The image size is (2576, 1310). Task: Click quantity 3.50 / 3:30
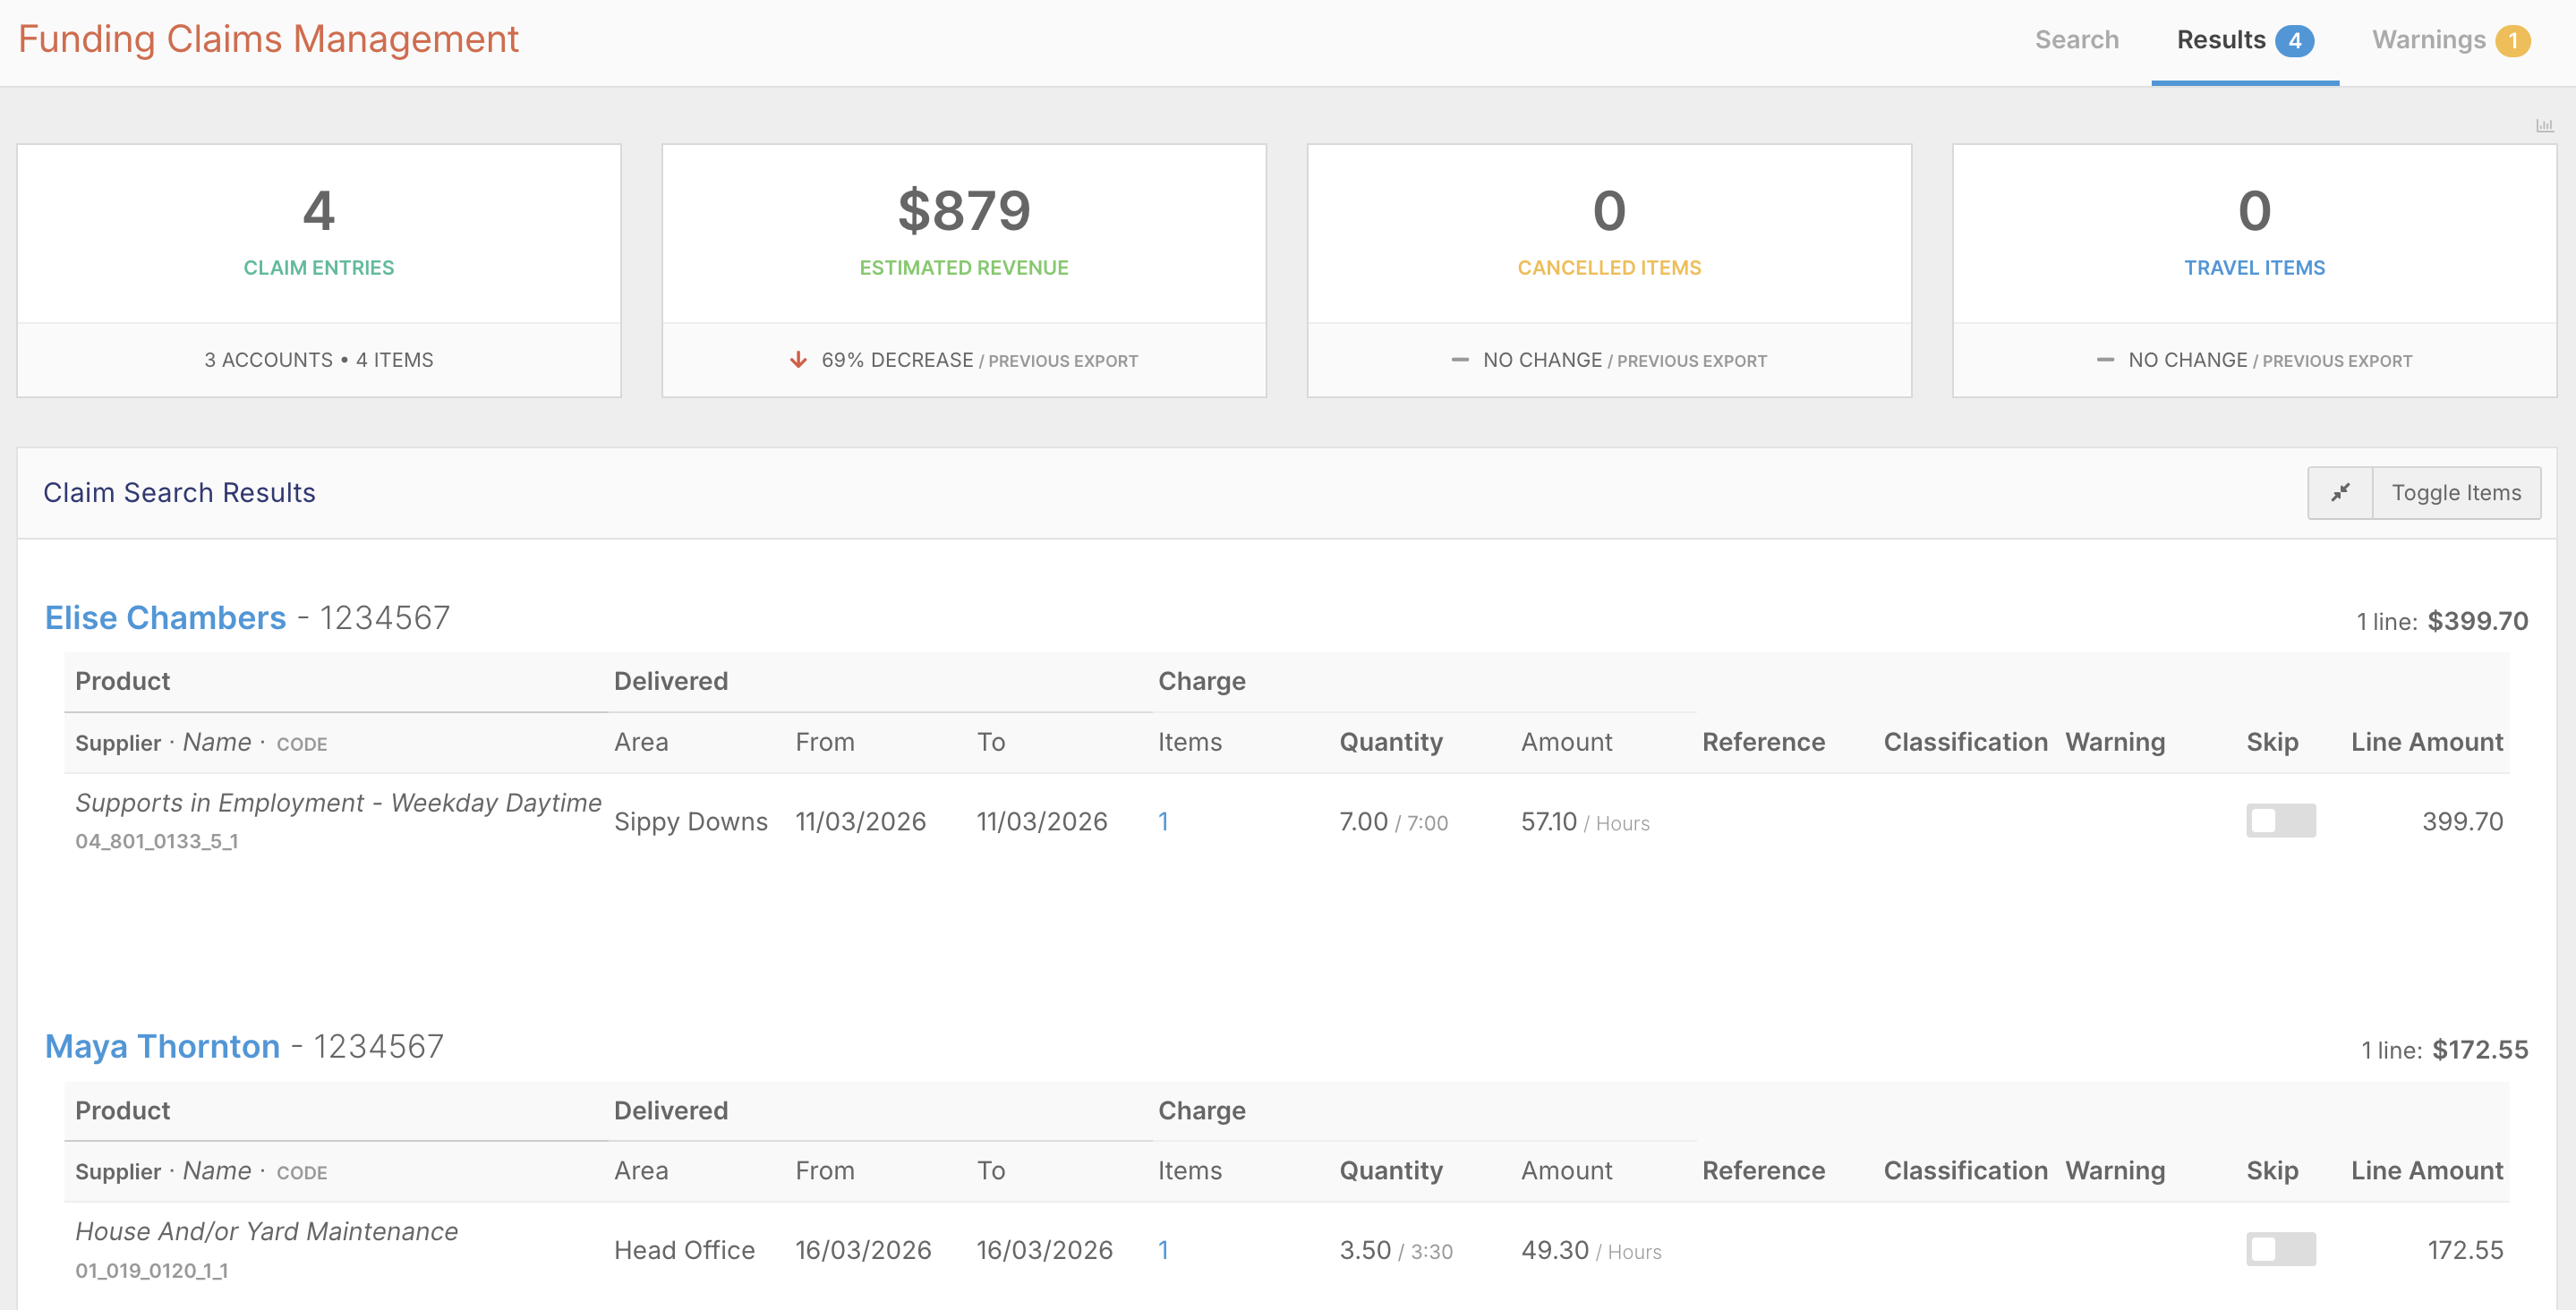(x=1396, y=1249)
